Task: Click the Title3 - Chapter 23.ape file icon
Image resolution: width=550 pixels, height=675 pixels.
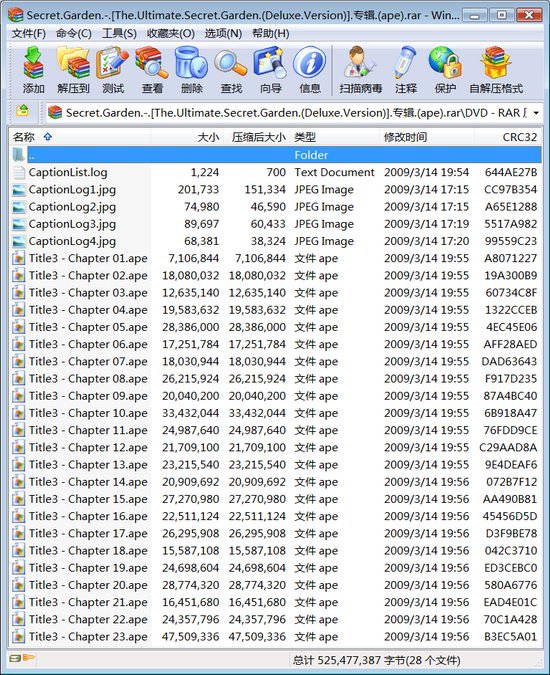Action: pos(19,636)
